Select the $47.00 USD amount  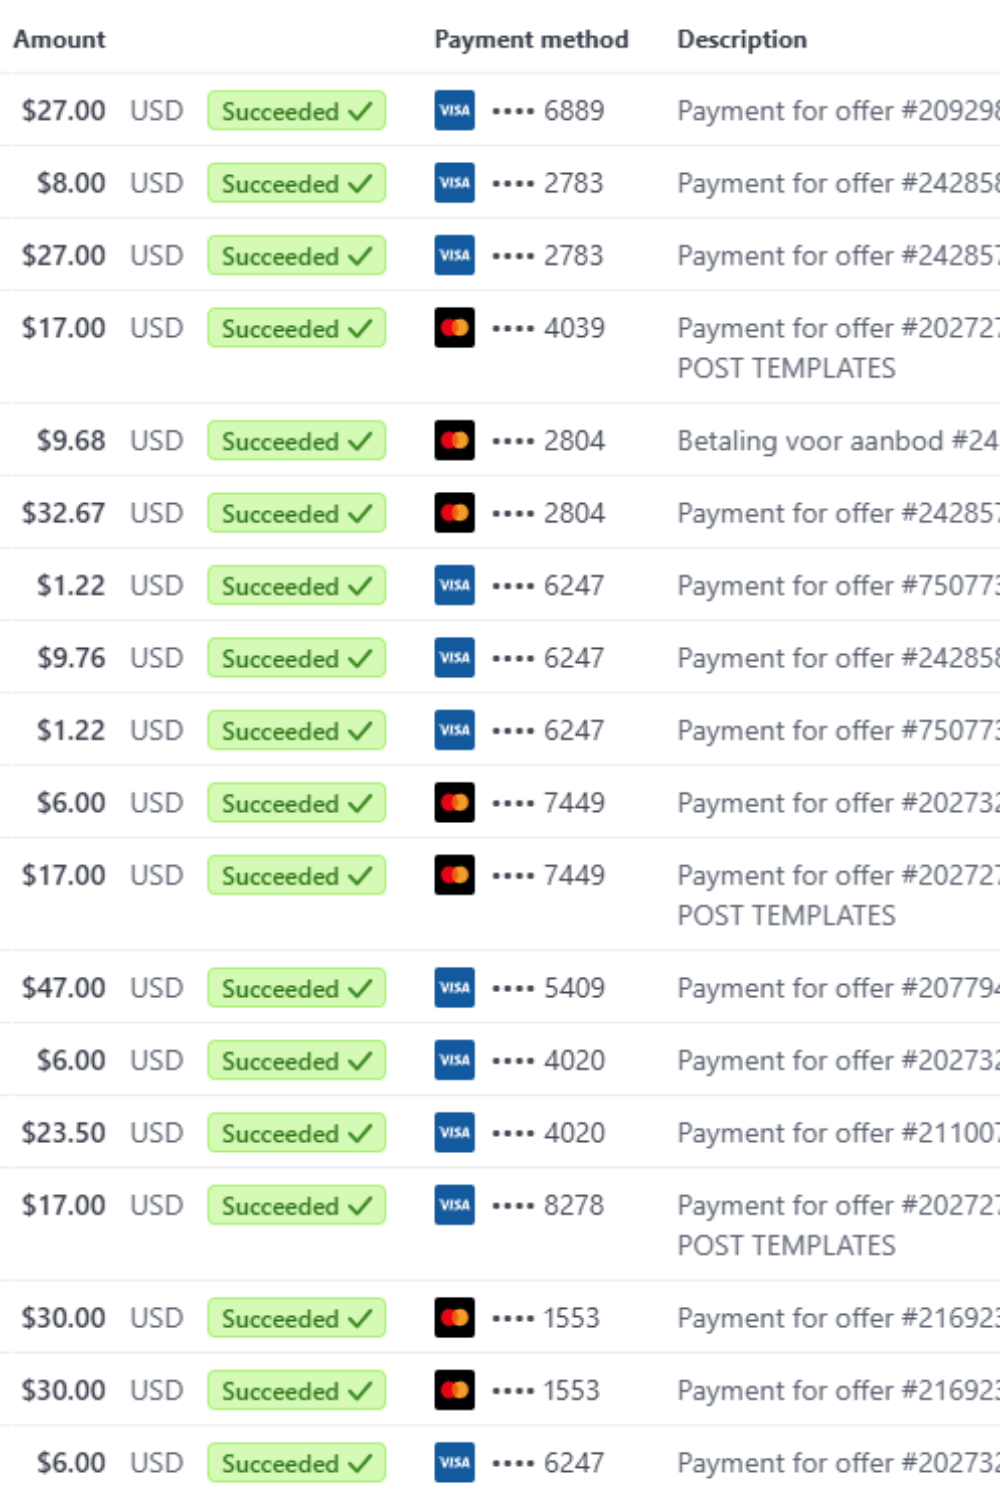pyautogui.click(x=103, y=988)
